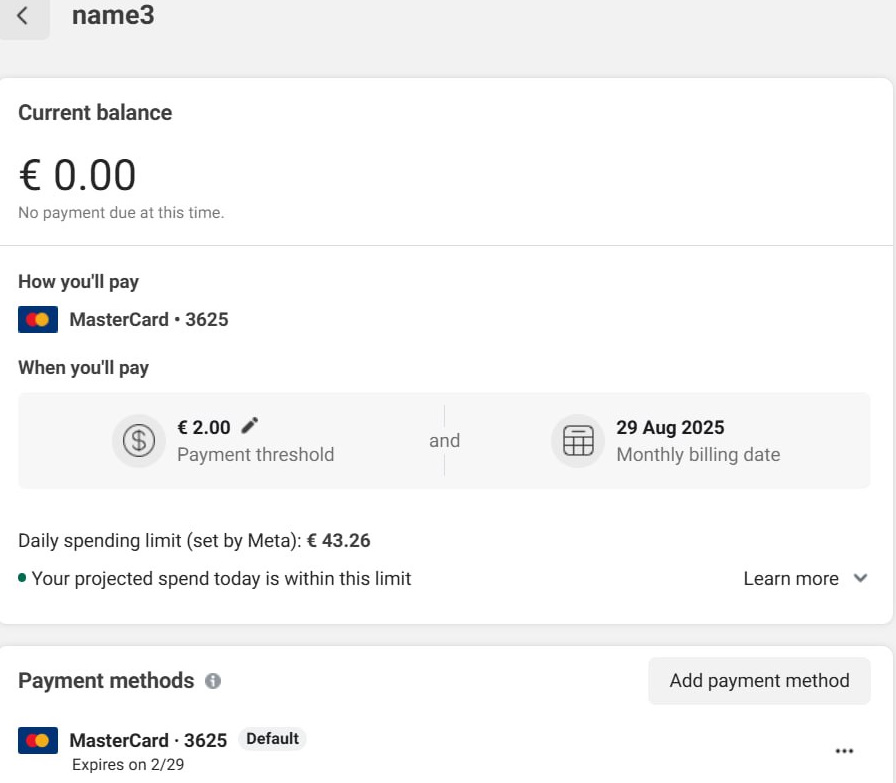Click the dollar sign payment threshold icon
This screenshot has width=896, height=783.
pos(138,441)
